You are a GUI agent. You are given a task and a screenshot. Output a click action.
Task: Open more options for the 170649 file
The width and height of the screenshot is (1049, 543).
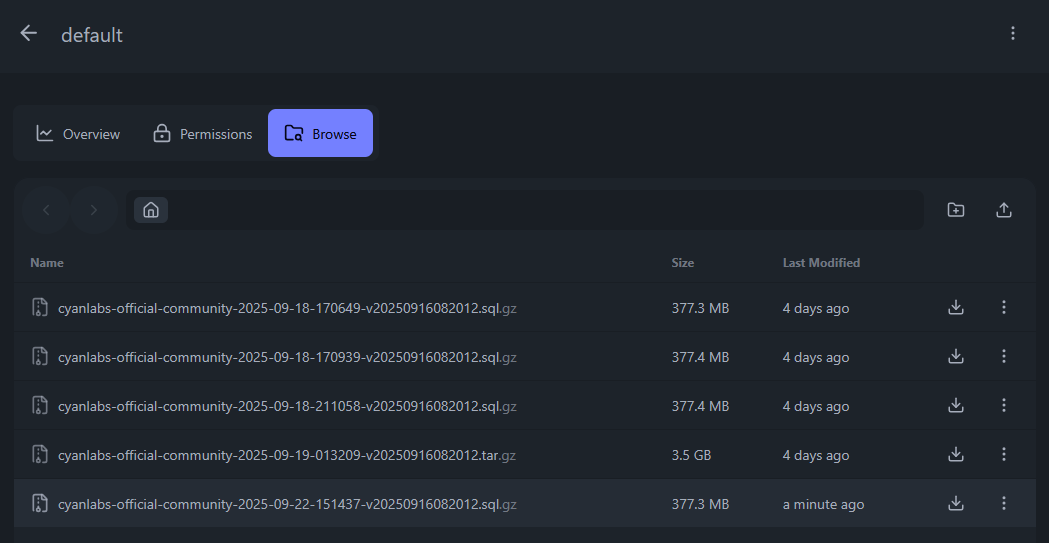pyautogui.click(x=1004, y=307)
